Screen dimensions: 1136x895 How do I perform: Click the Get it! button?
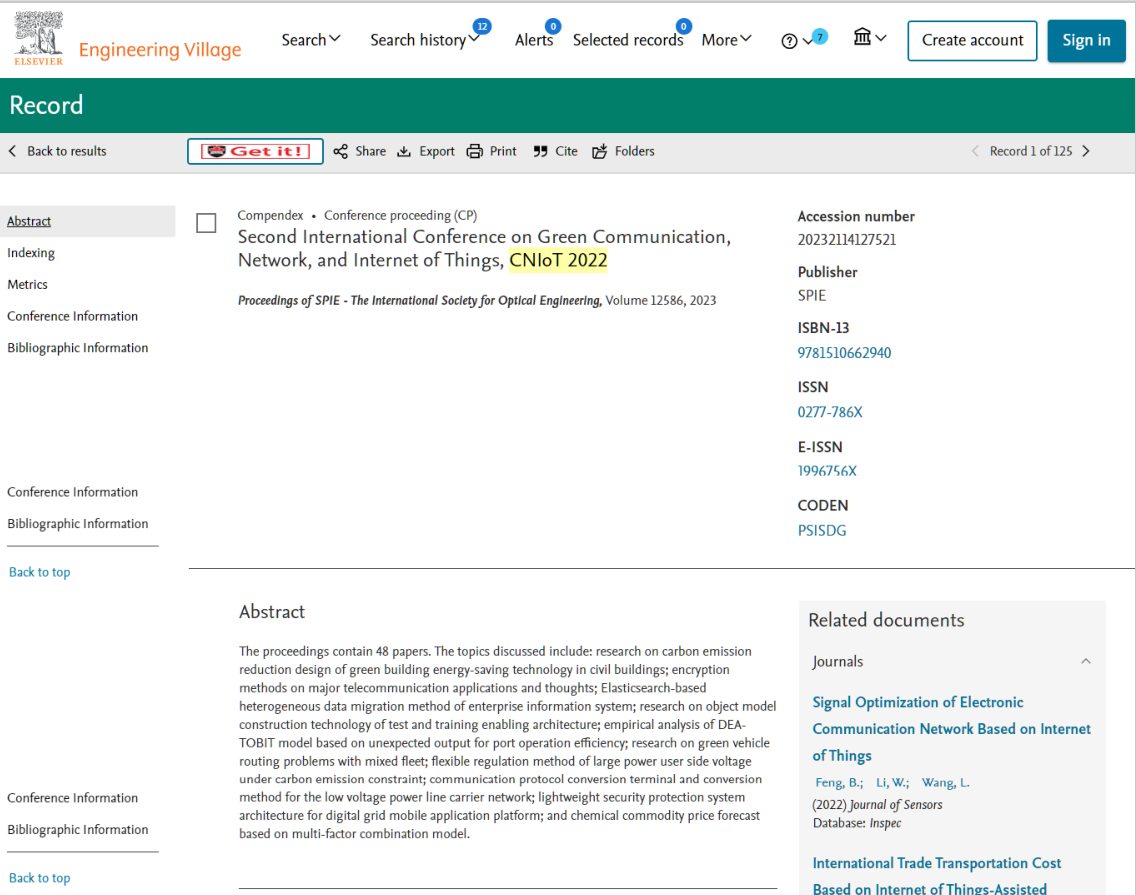coord(255,151)
